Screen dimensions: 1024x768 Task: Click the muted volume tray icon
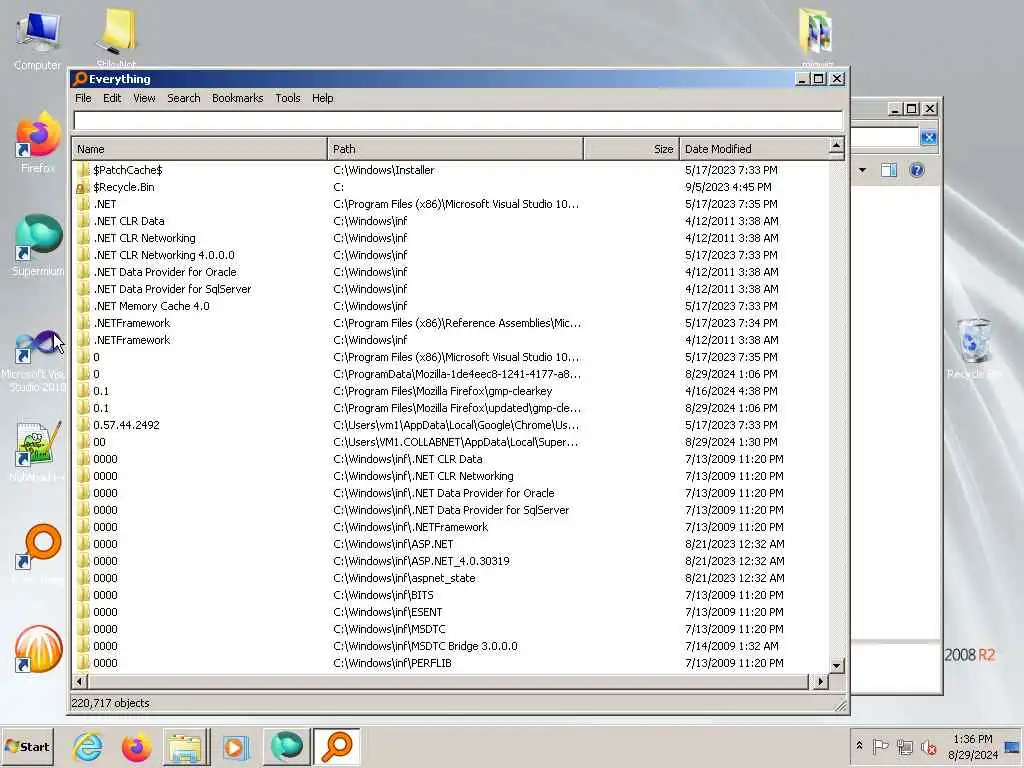[x=928, y=746]
